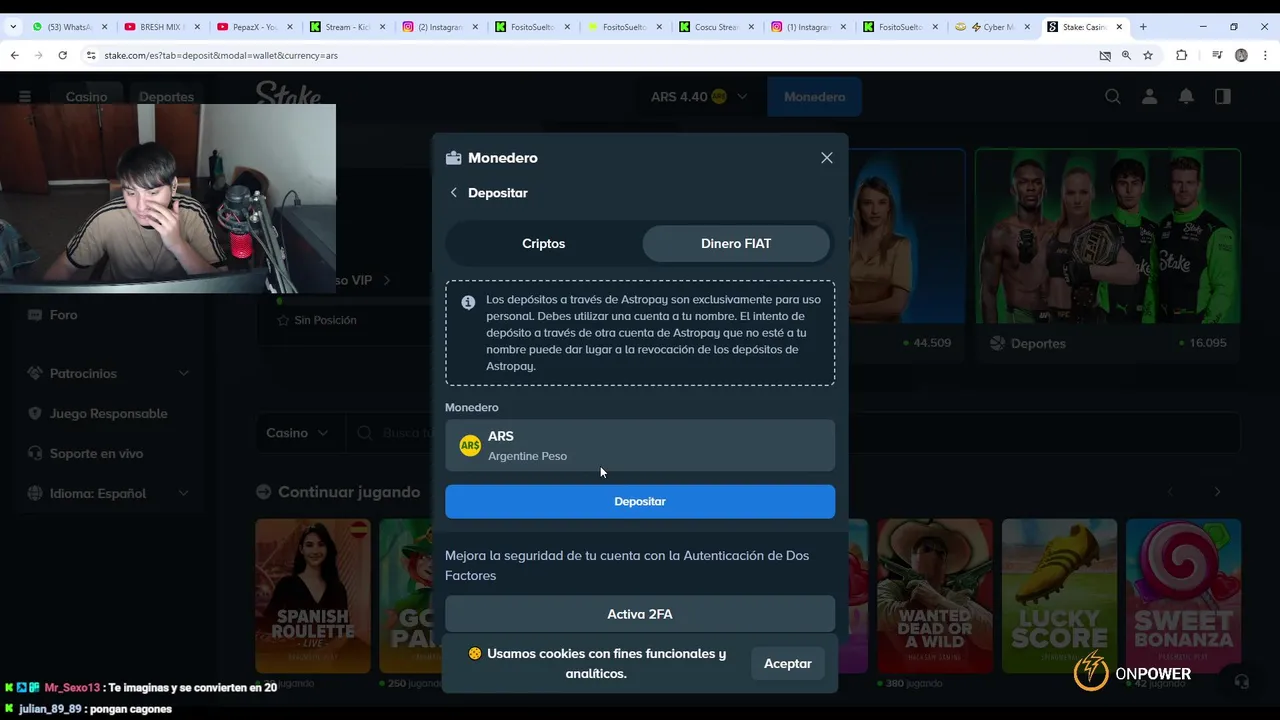Viewport: 1280px width, 720px height.
Task: Open the browser extensions puzzle icon
Action: 1181,55
